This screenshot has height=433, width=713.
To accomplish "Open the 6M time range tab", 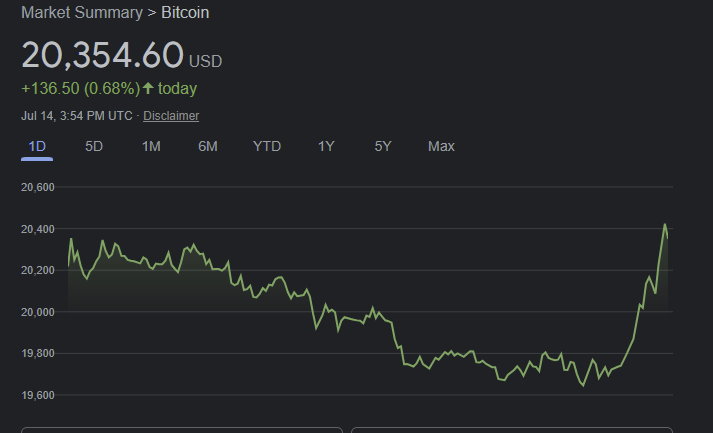I will pyautogui.click(x=208, y=146).
